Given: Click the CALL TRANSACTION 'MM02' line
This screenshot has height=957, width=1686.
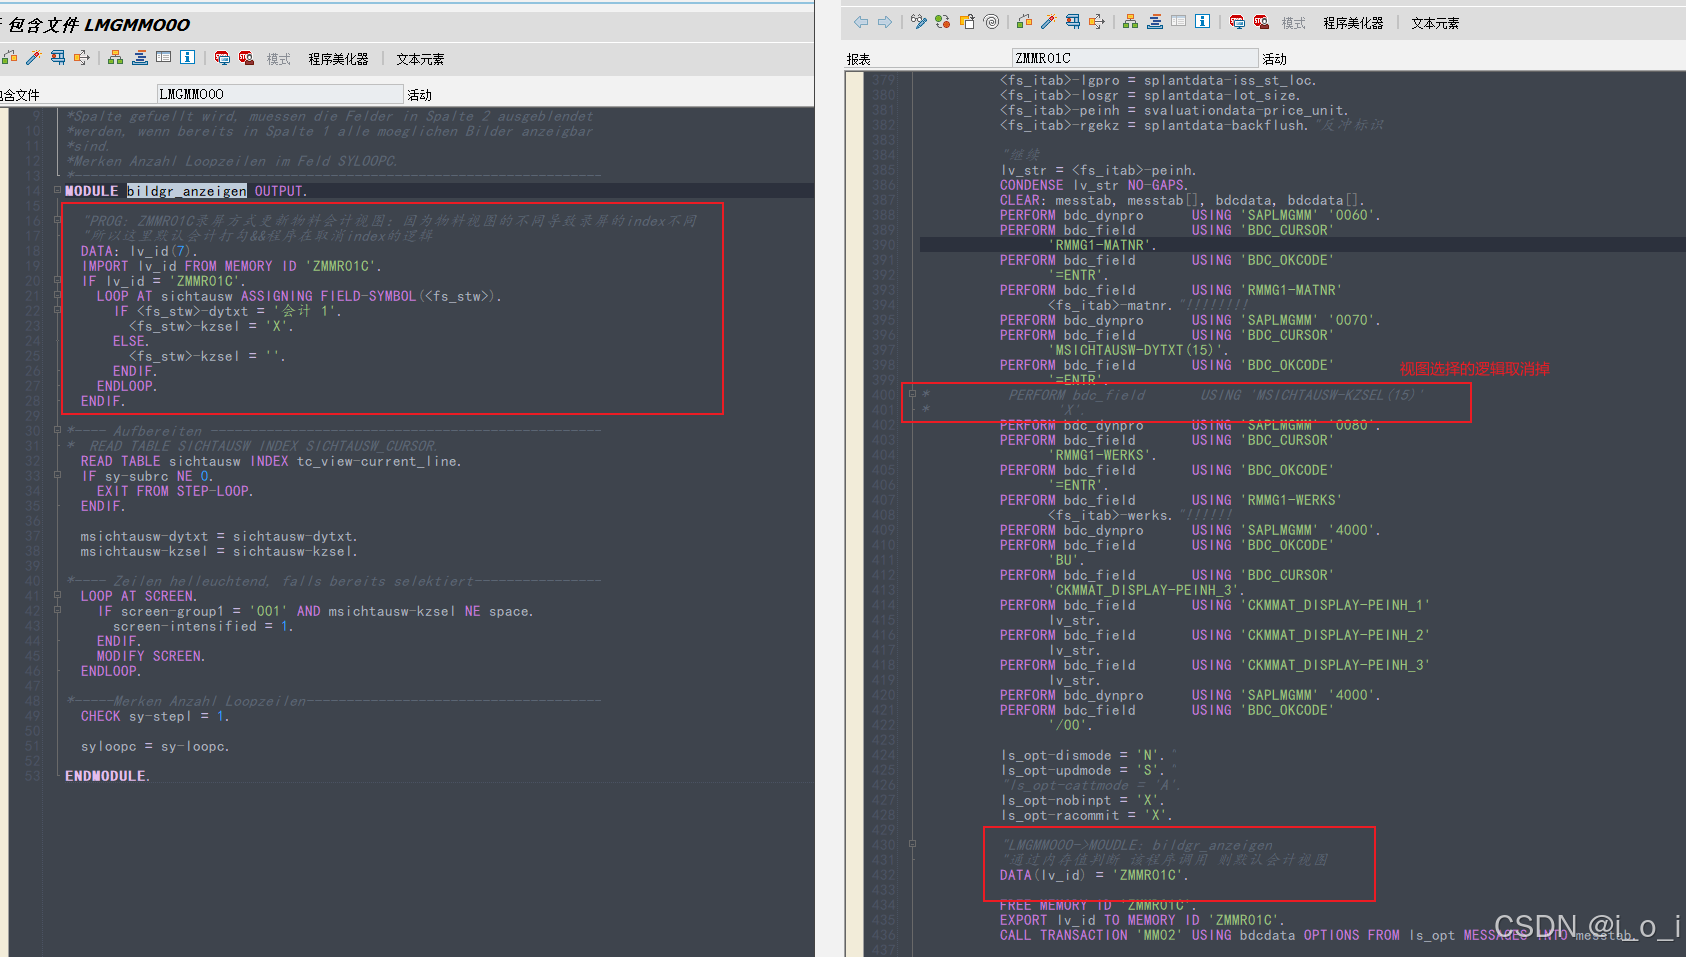Looking at the screenshot, I should point(1320,935).
